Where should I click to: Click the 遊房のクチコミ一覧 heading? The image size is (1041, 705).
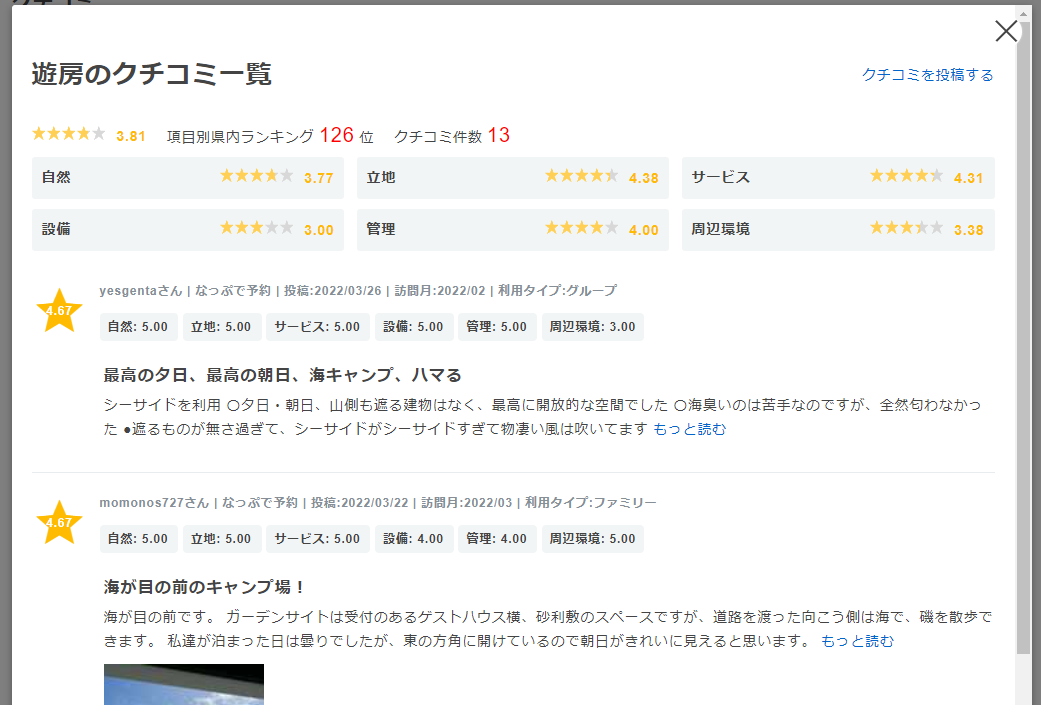tap(151, 74)
